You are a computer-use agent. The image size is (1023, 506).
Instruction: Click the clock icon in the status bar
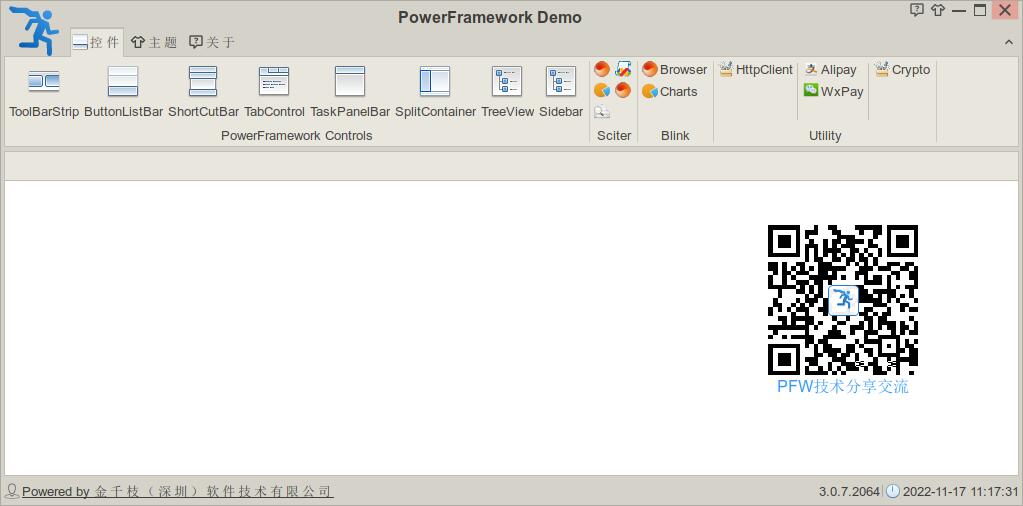[892, 491]
